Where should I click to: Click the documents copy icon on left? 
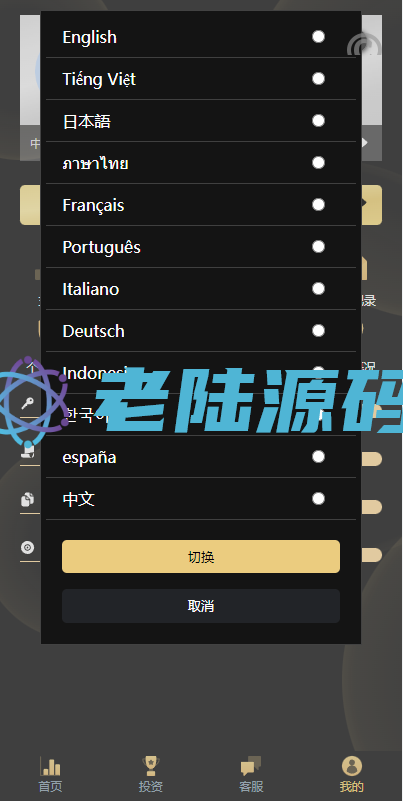pos(28,499)
